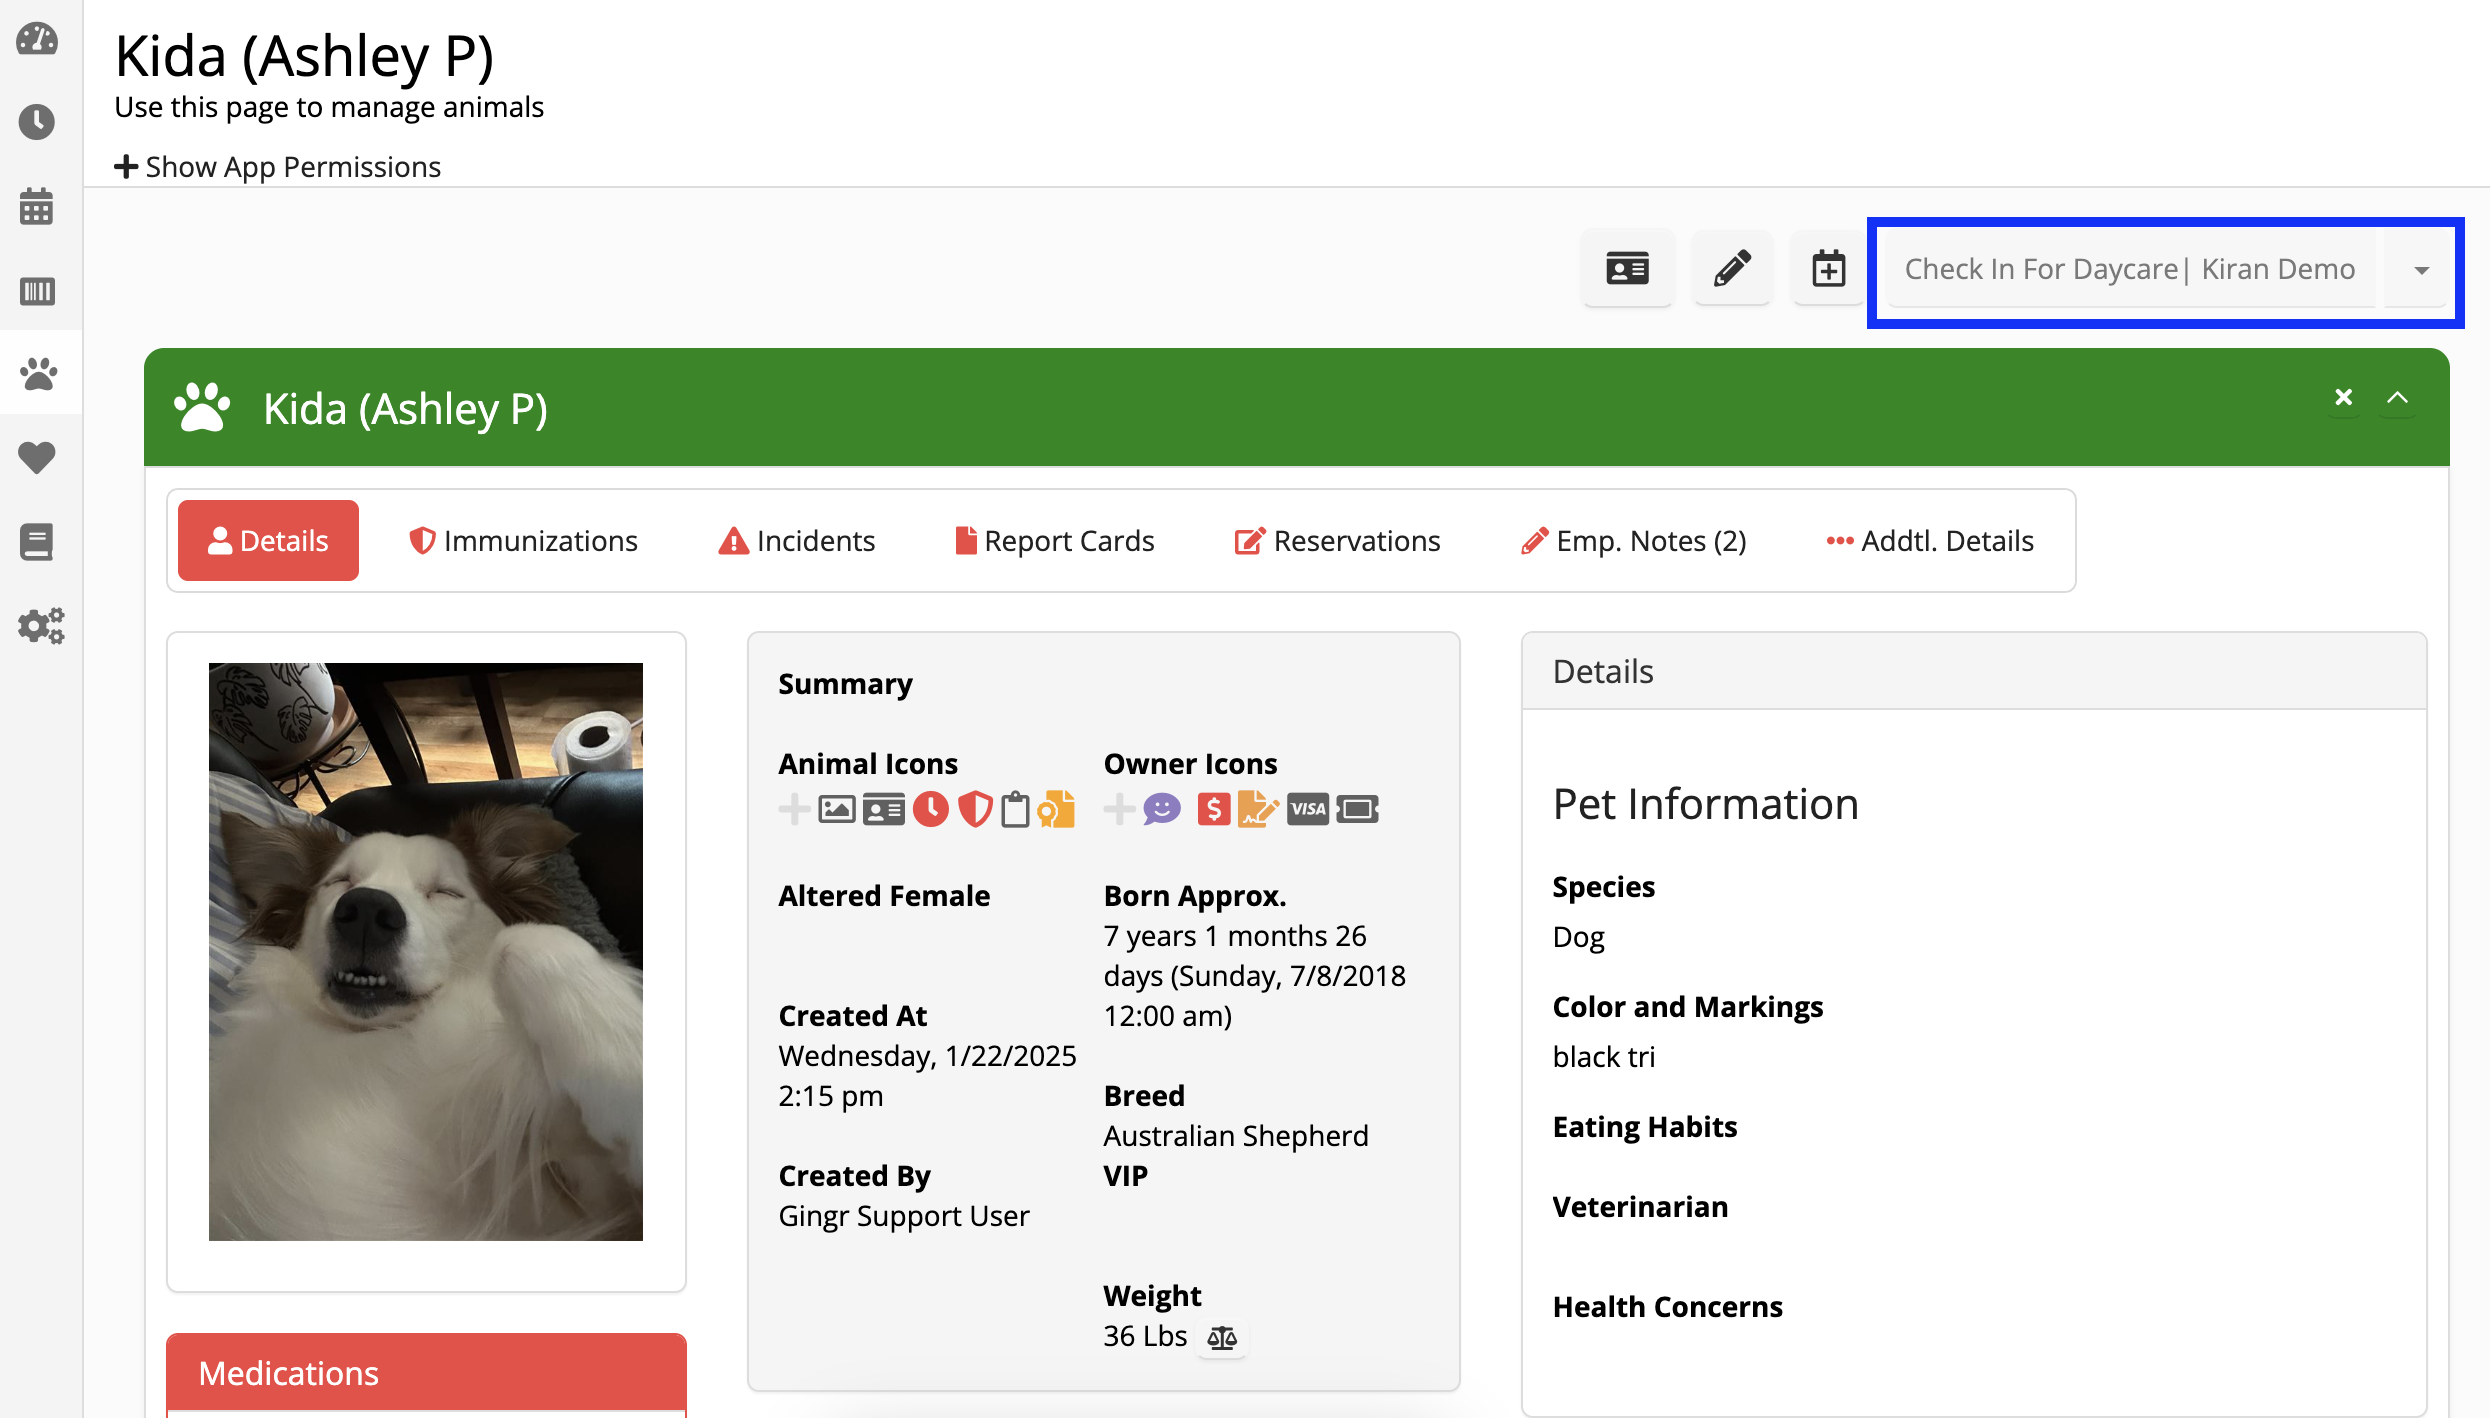Close the Kida (Ashley P) panel

[x=2343, y=398]
